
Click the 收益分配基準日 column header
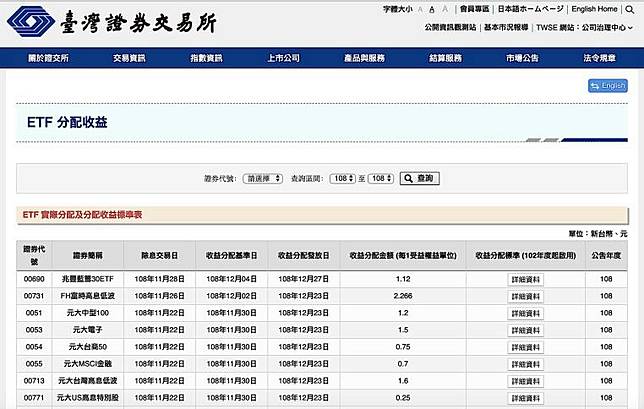coord(232,255)
